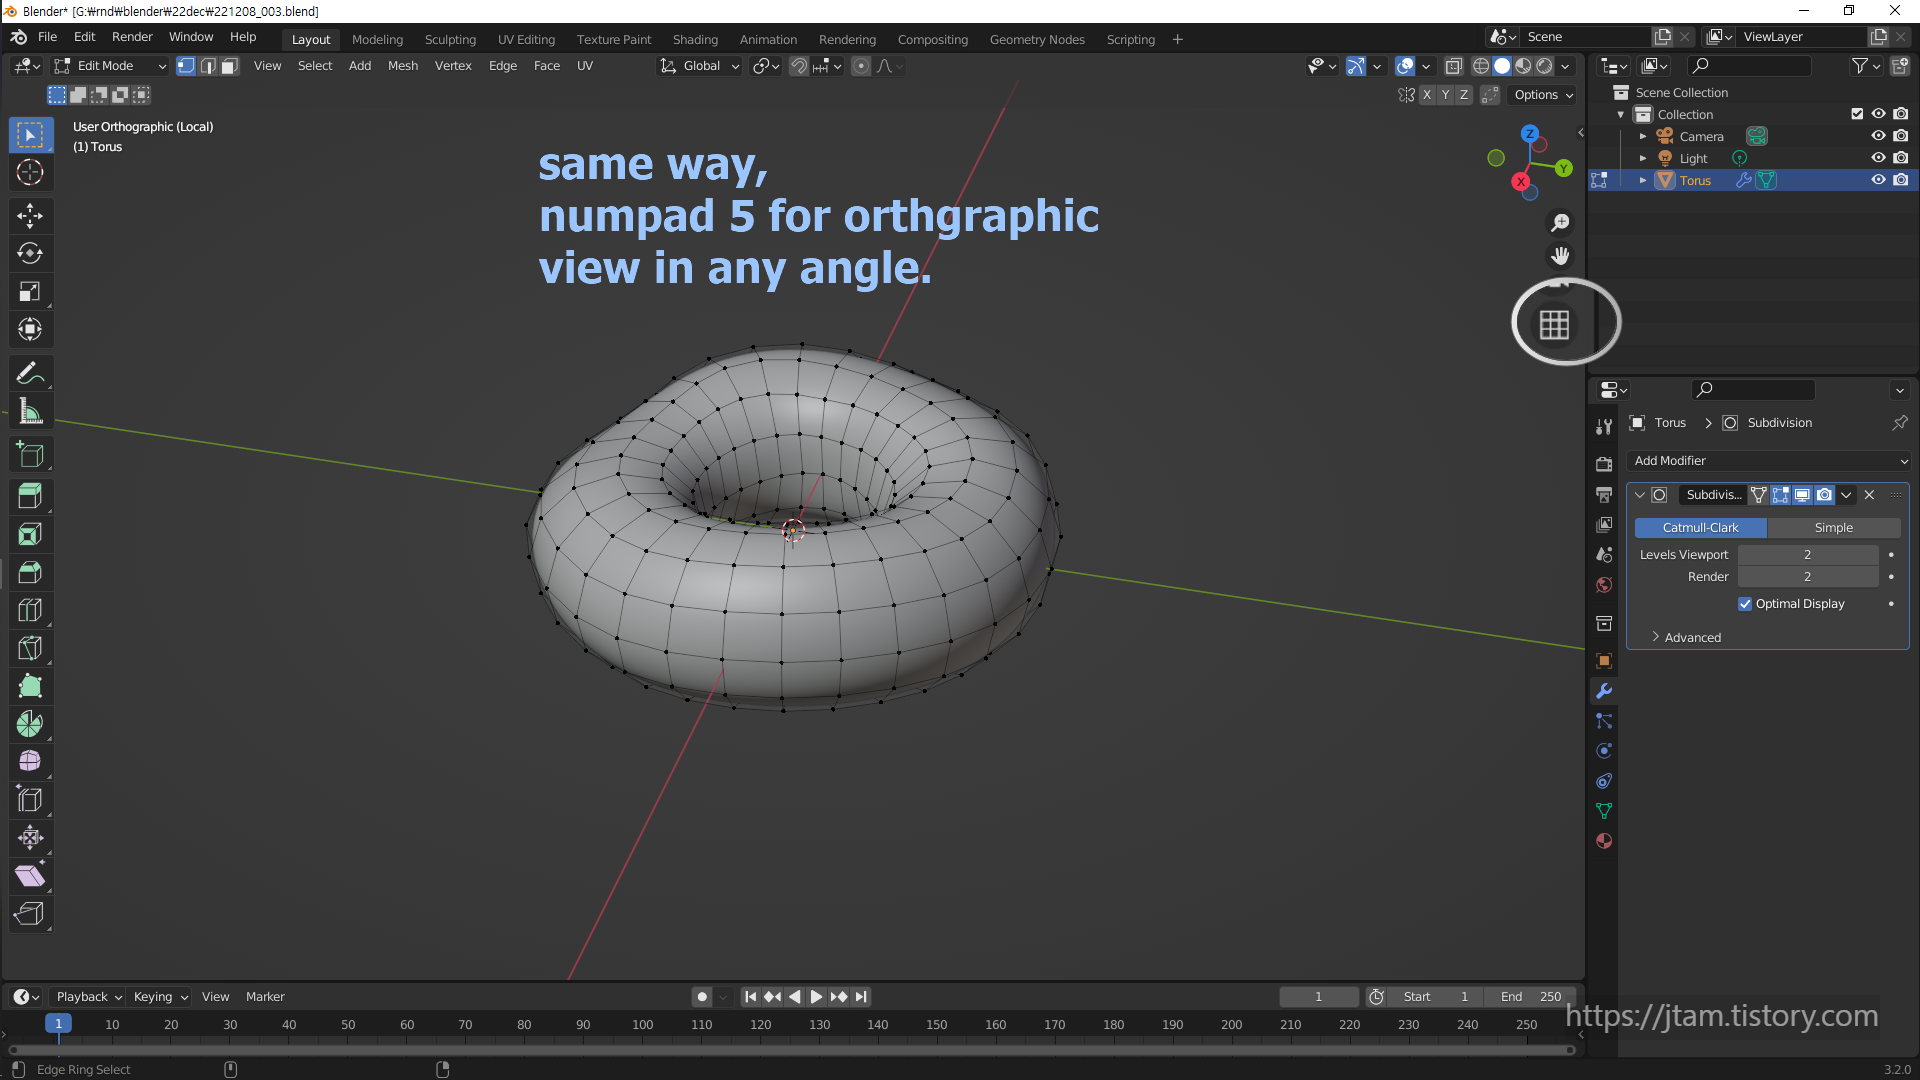Screen dimensions: 1920x1080
Task: Click Levels Viewport value field
Action: (x=1807, y=554)
